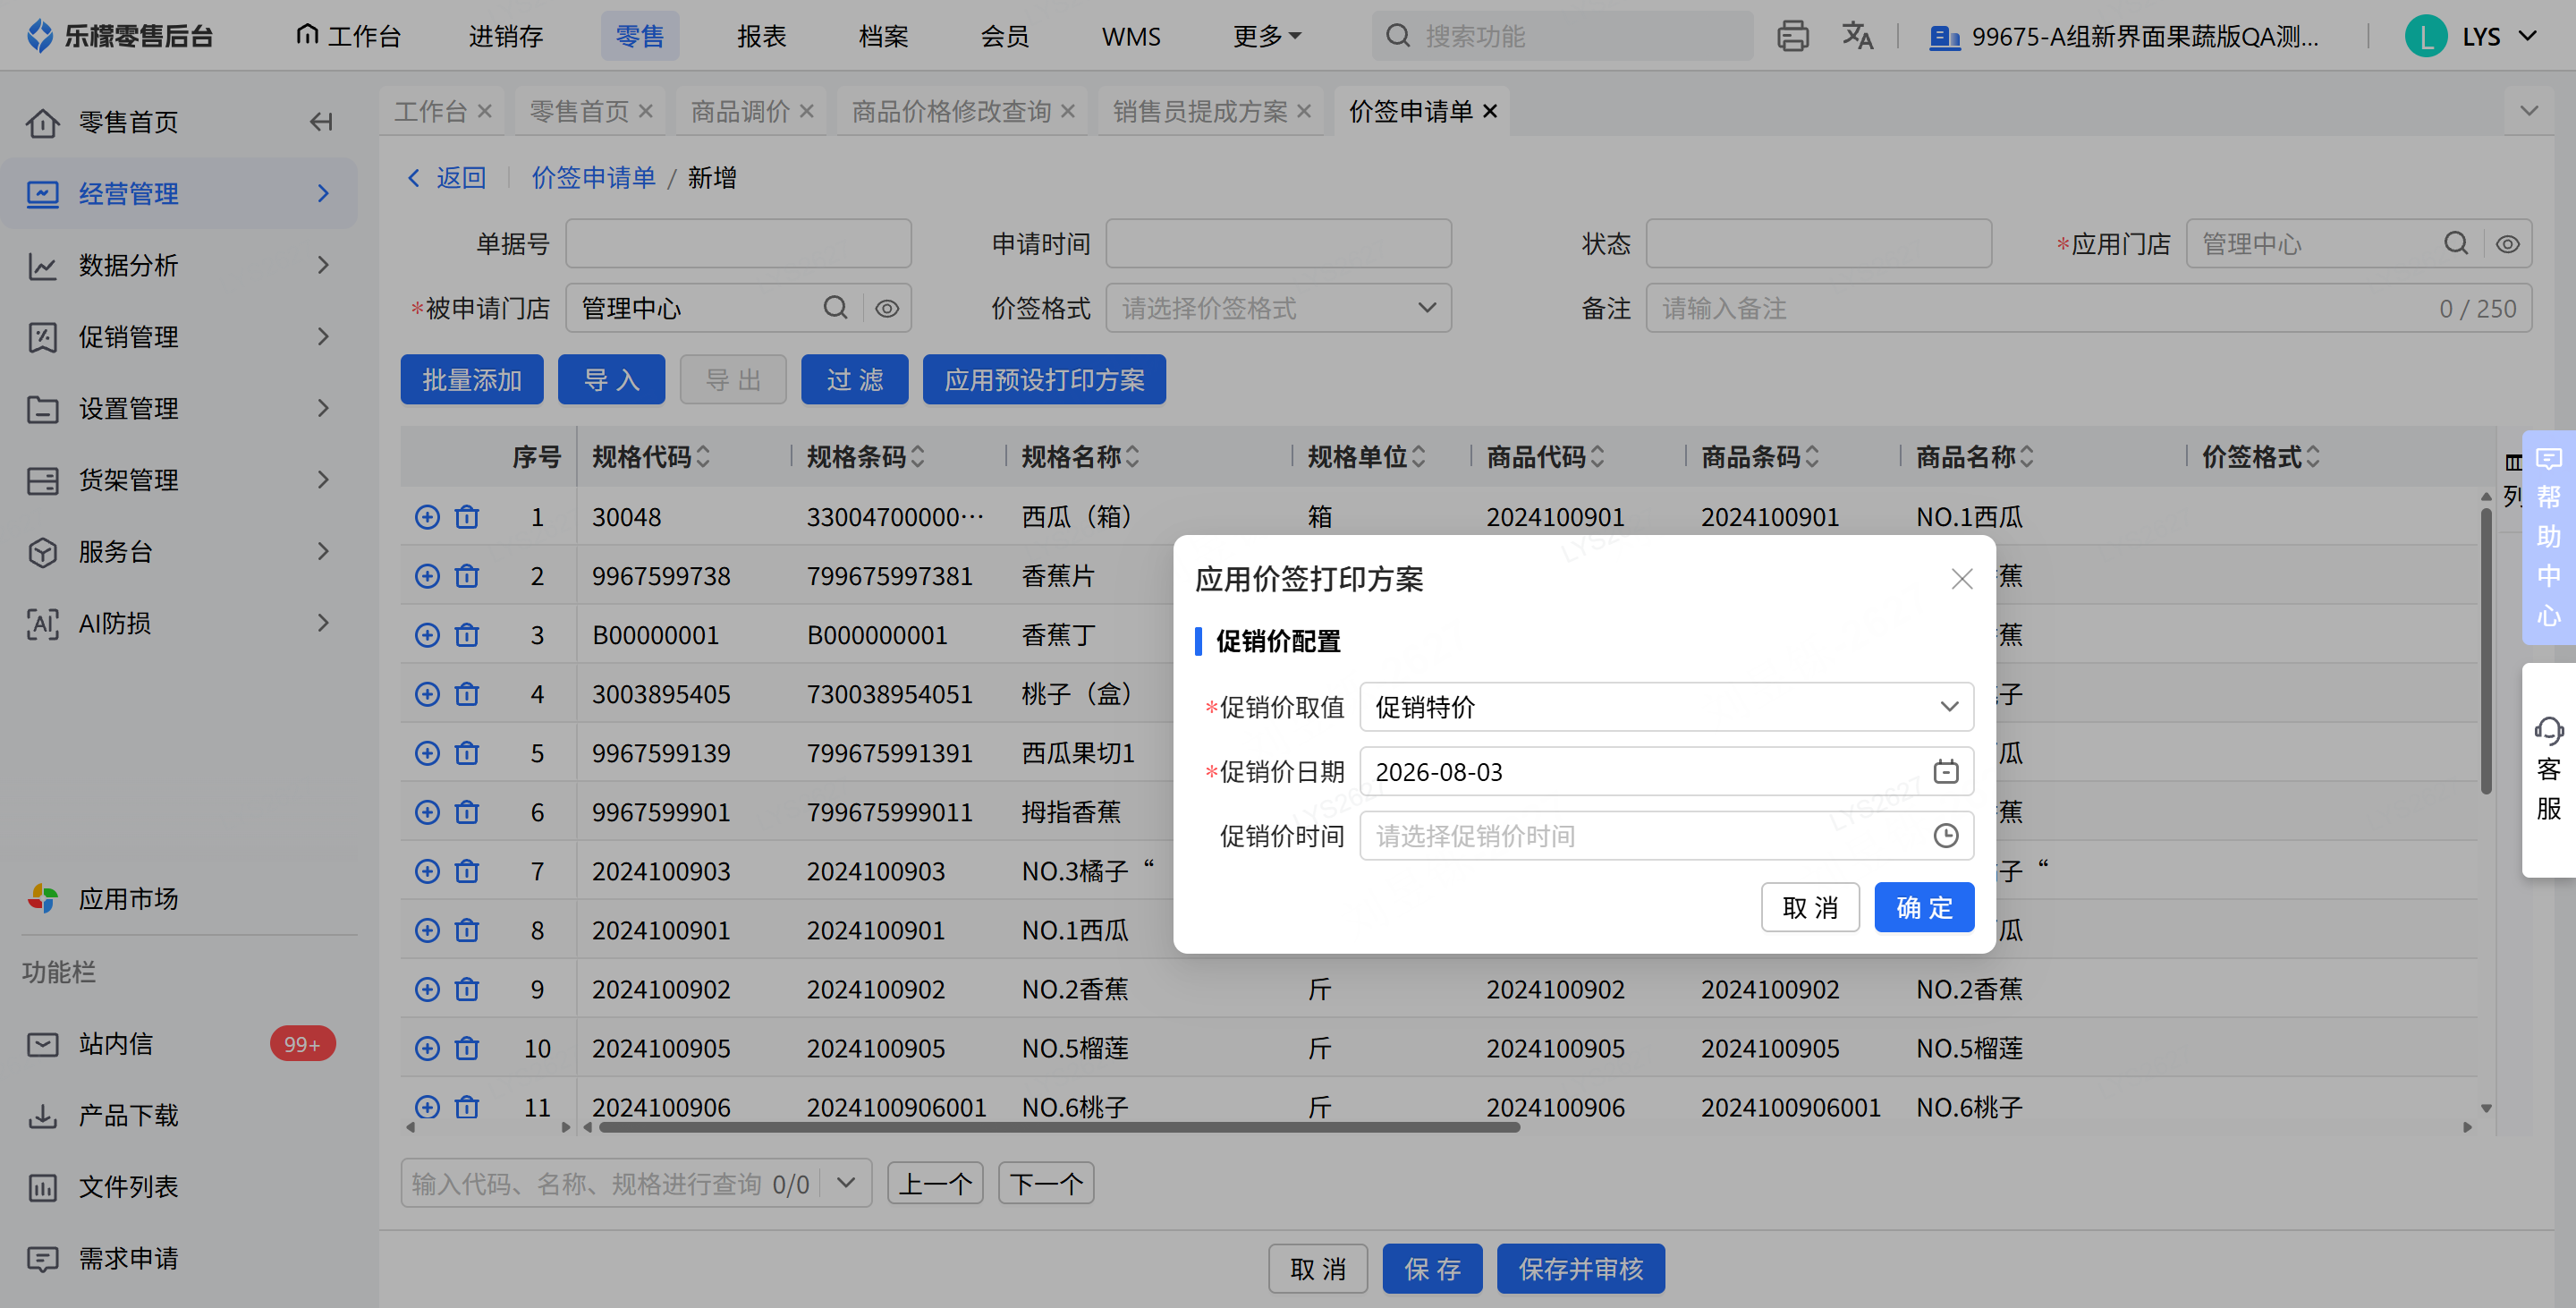Click the horizontal table scrollbar
Screen dimensions: 2576x1308
[x=1059, y=1127]
